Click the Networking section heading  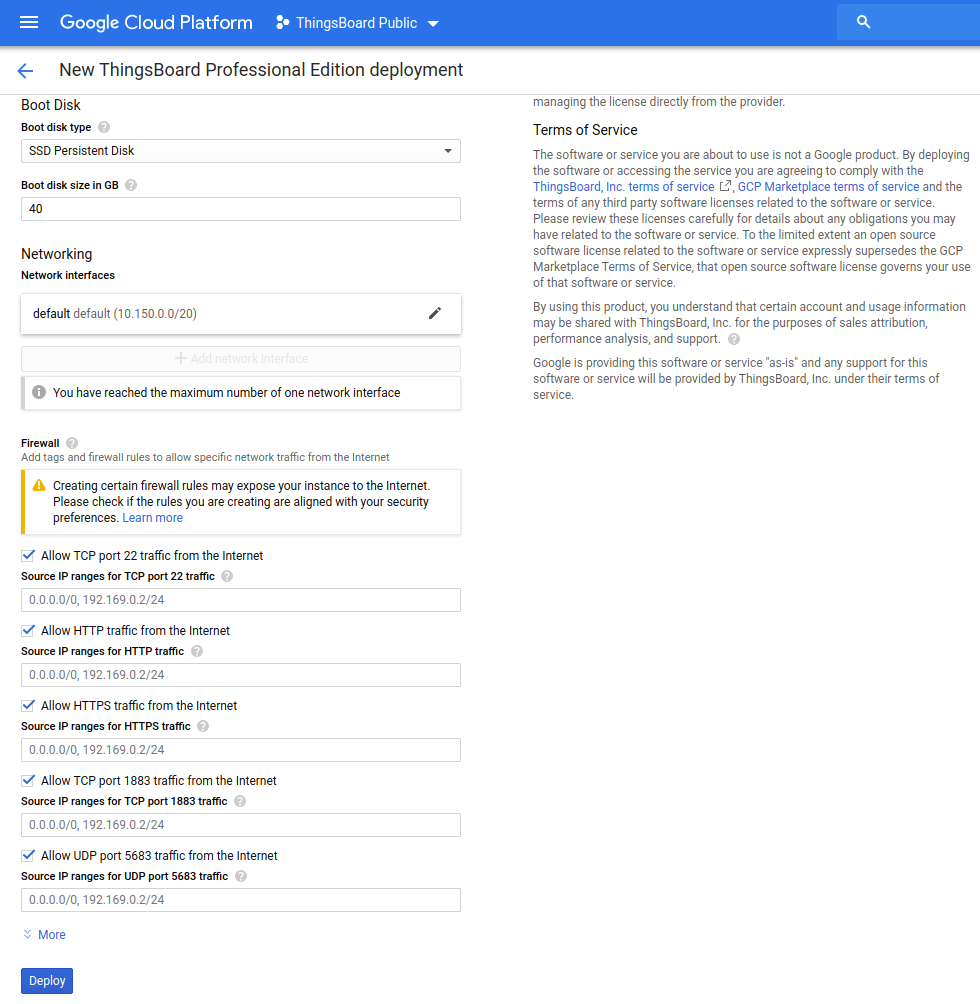pos(56,254)
